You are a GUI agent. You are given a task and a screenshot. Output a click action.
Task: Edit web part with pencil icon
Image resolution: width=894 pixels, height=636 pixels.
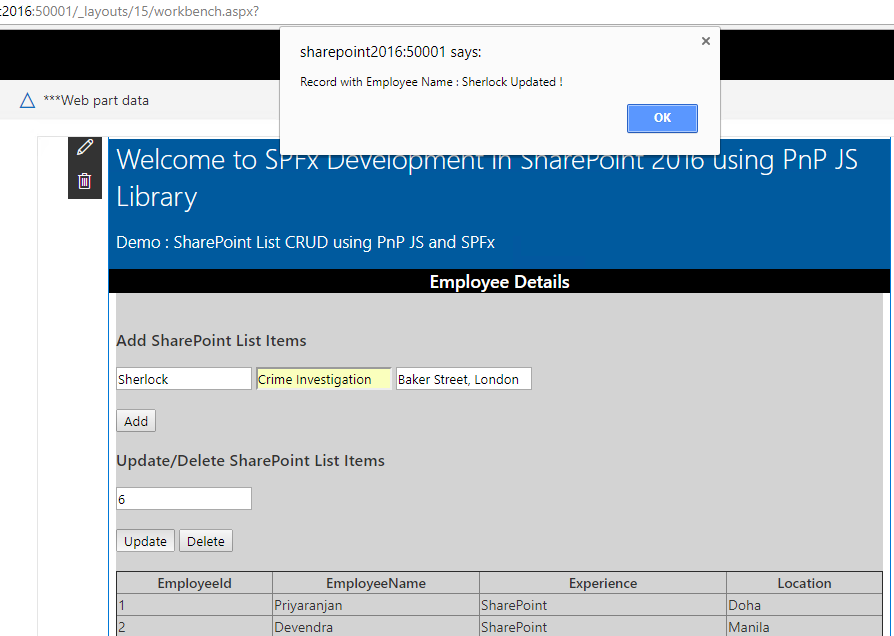click(x=85, y=147)
